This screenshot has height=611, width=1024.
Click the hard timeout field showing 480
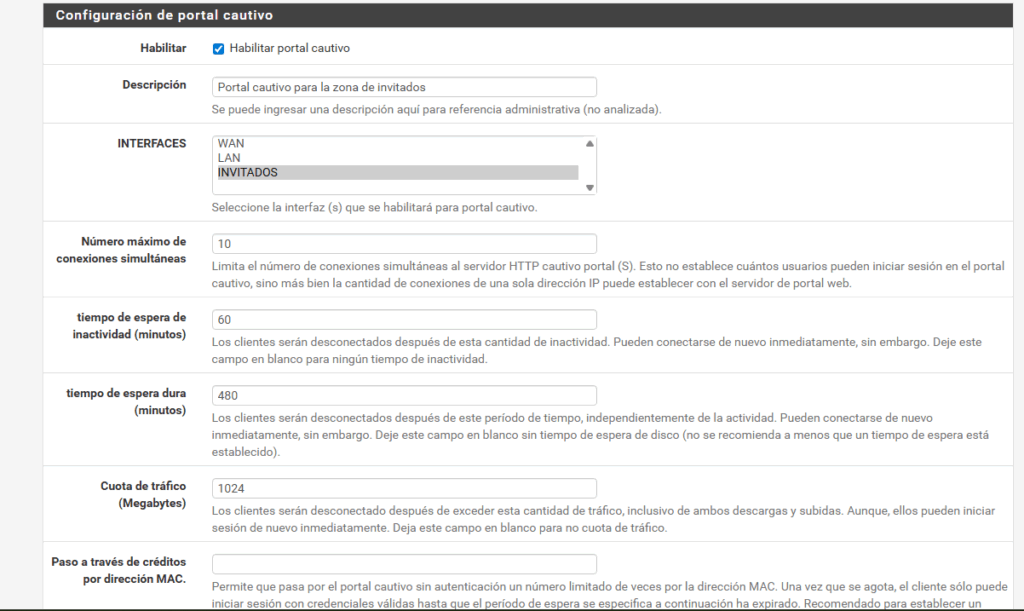(x=404, y=396)
